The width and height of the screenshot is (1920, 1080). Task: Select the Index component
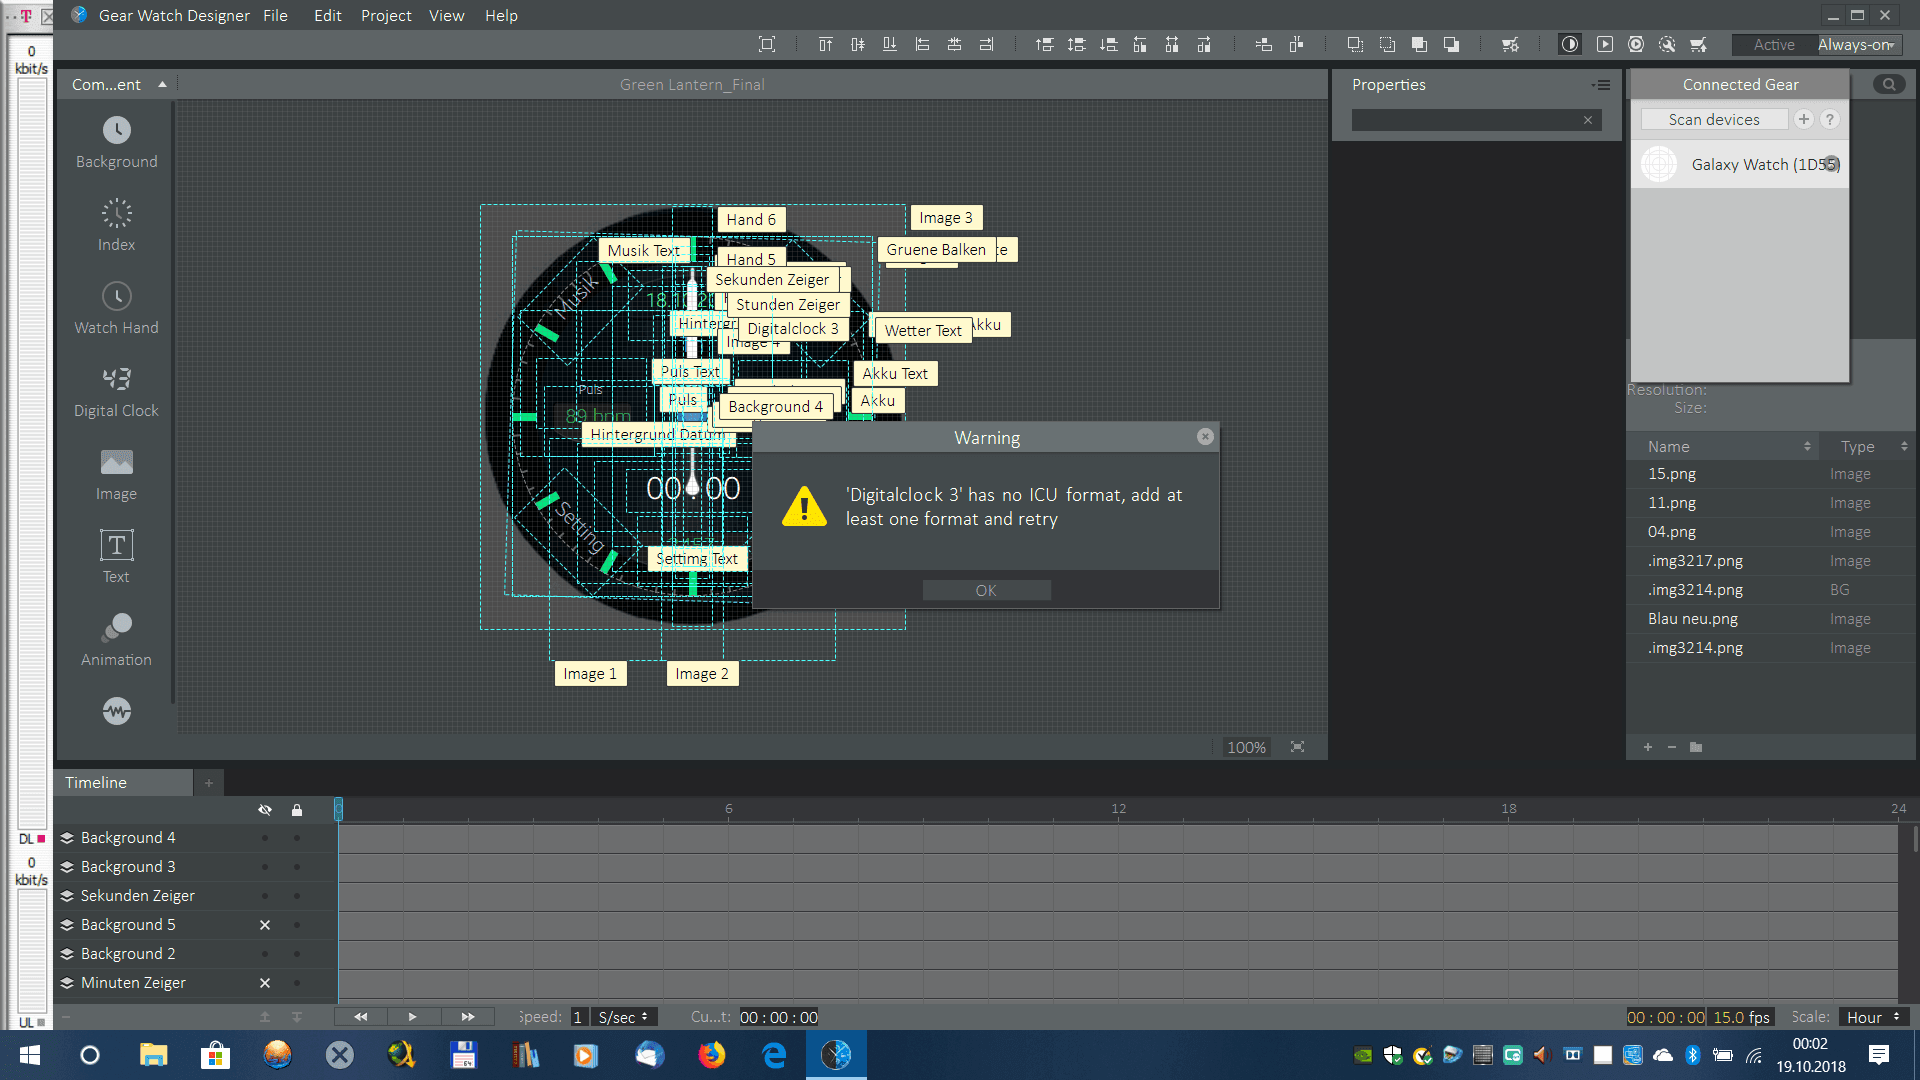[116, 225]
